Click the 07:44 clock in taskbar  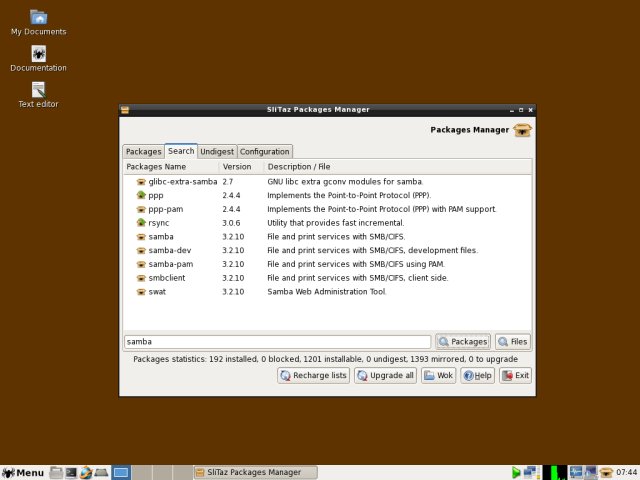[x=627, y=473]
